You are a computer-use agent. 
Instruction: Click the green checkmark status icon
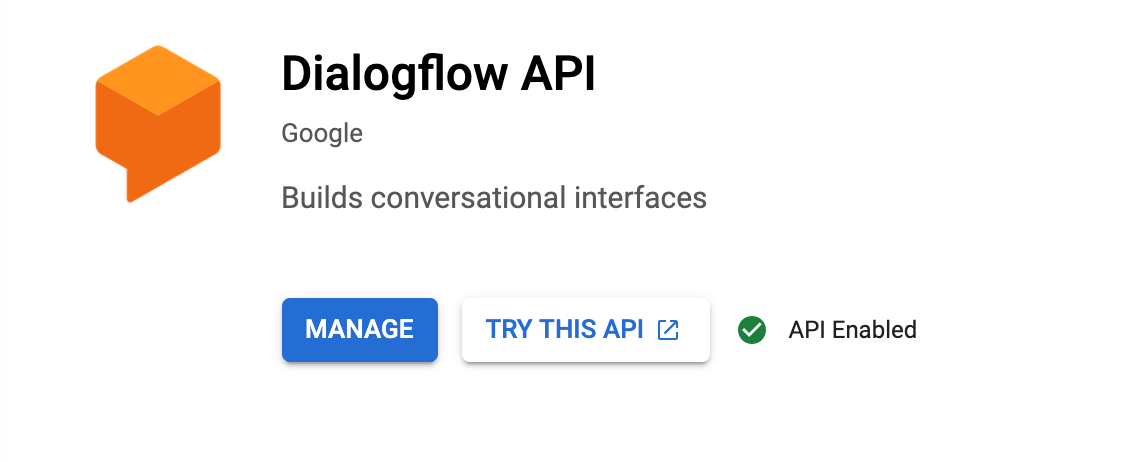[751, 330]
